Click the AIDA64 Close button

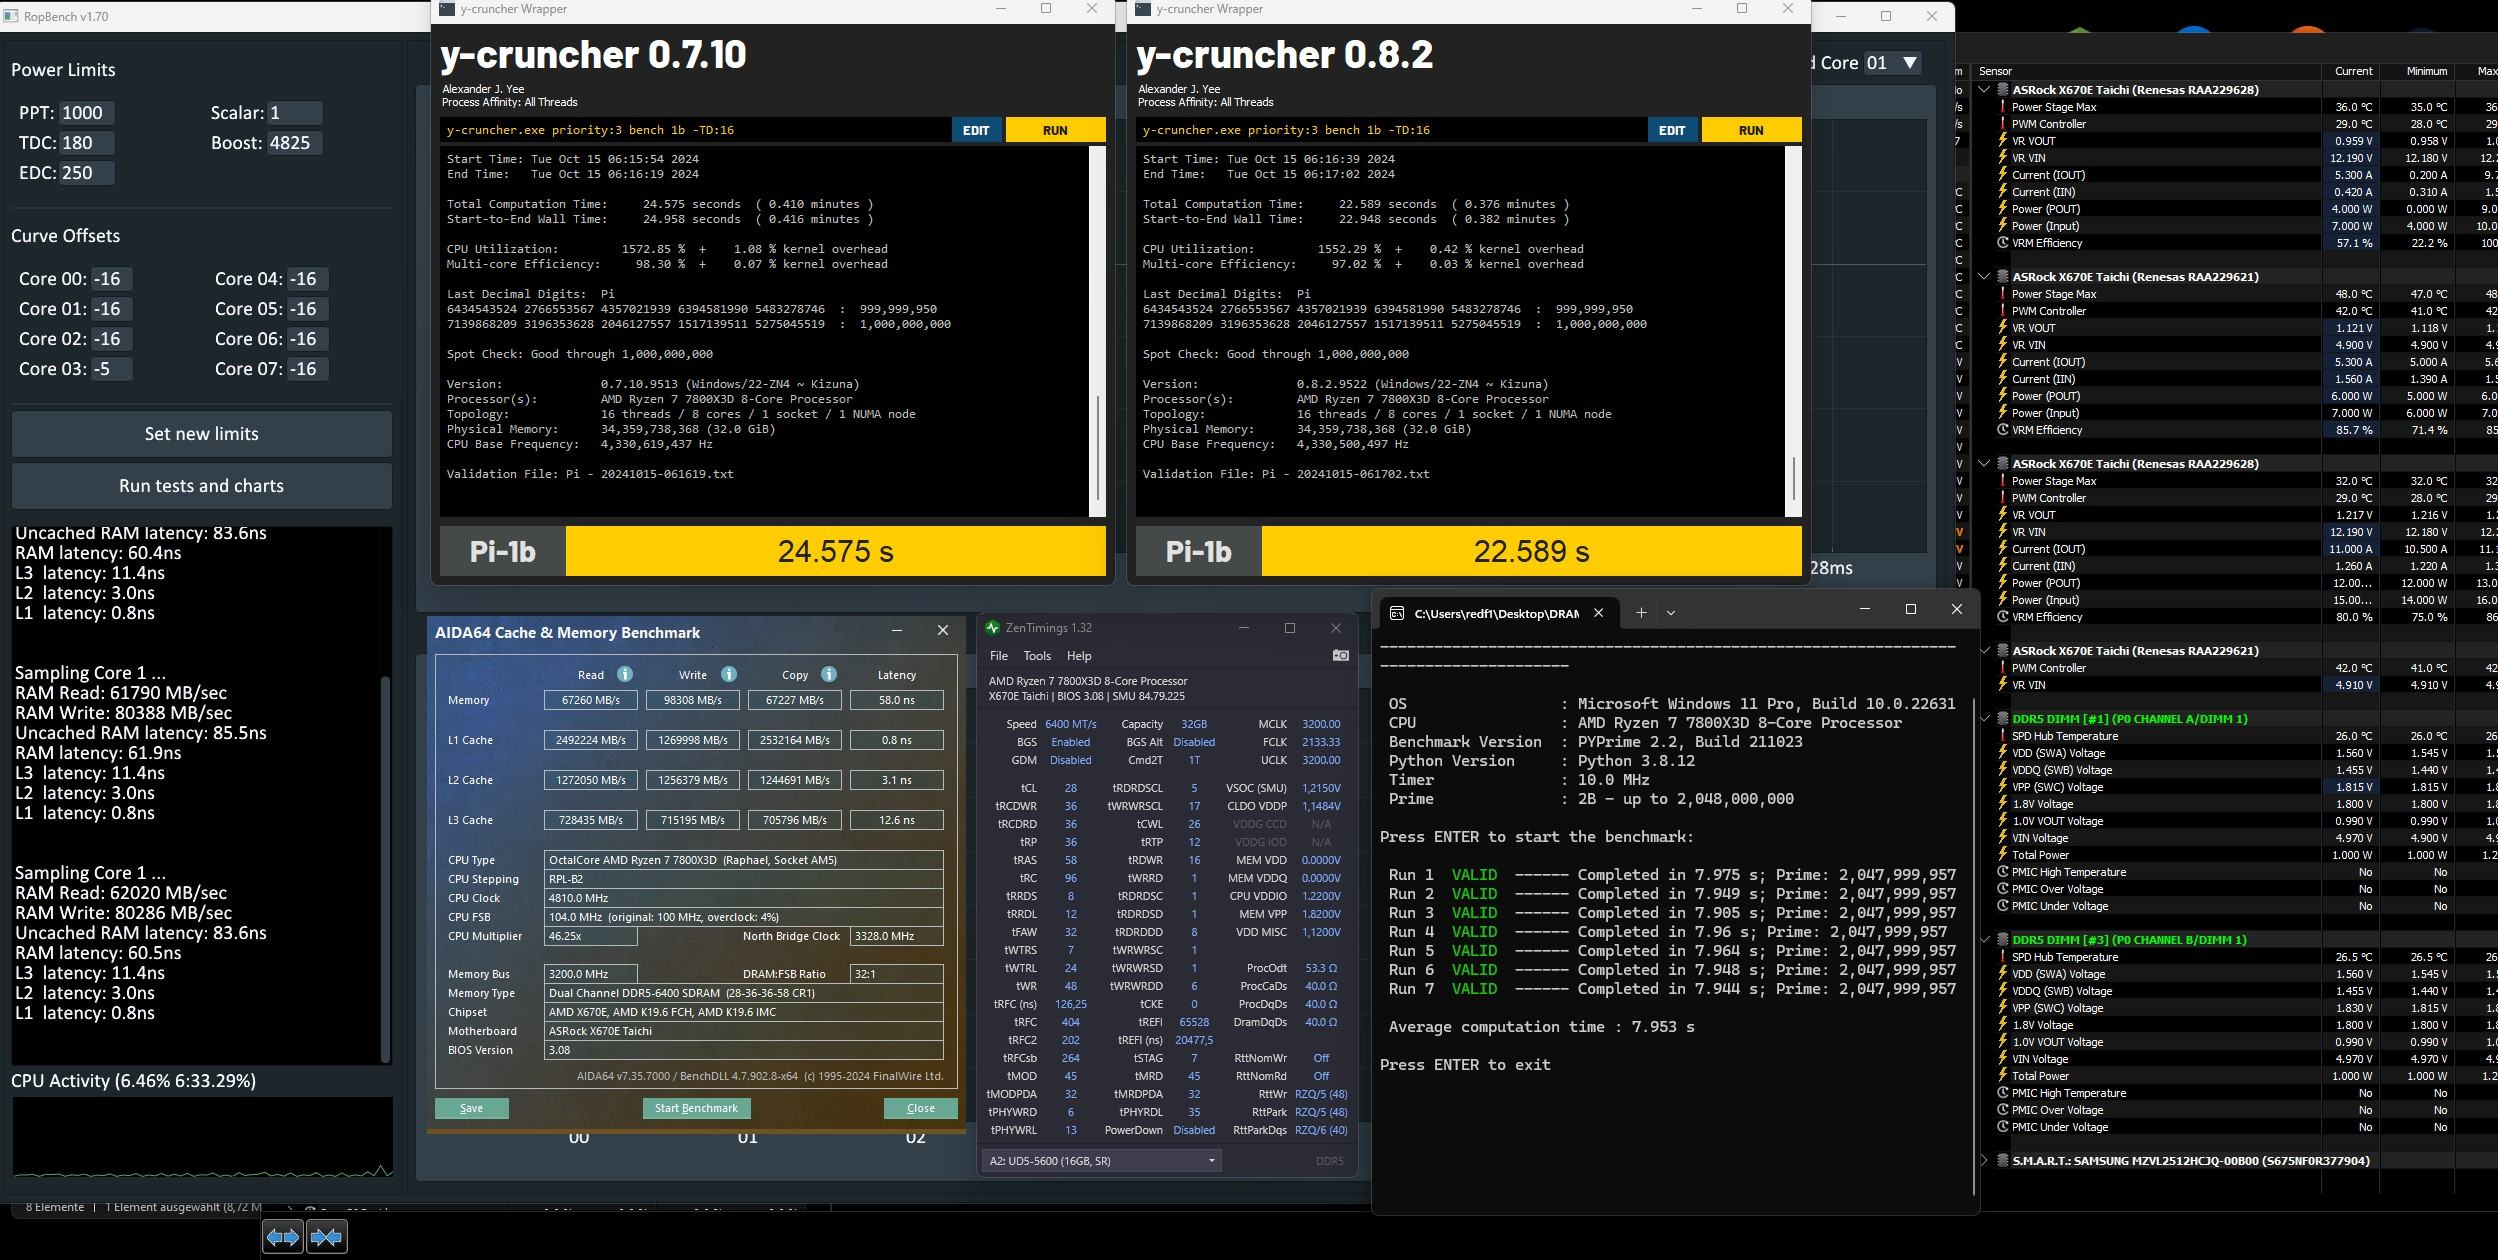point(920,1108)
